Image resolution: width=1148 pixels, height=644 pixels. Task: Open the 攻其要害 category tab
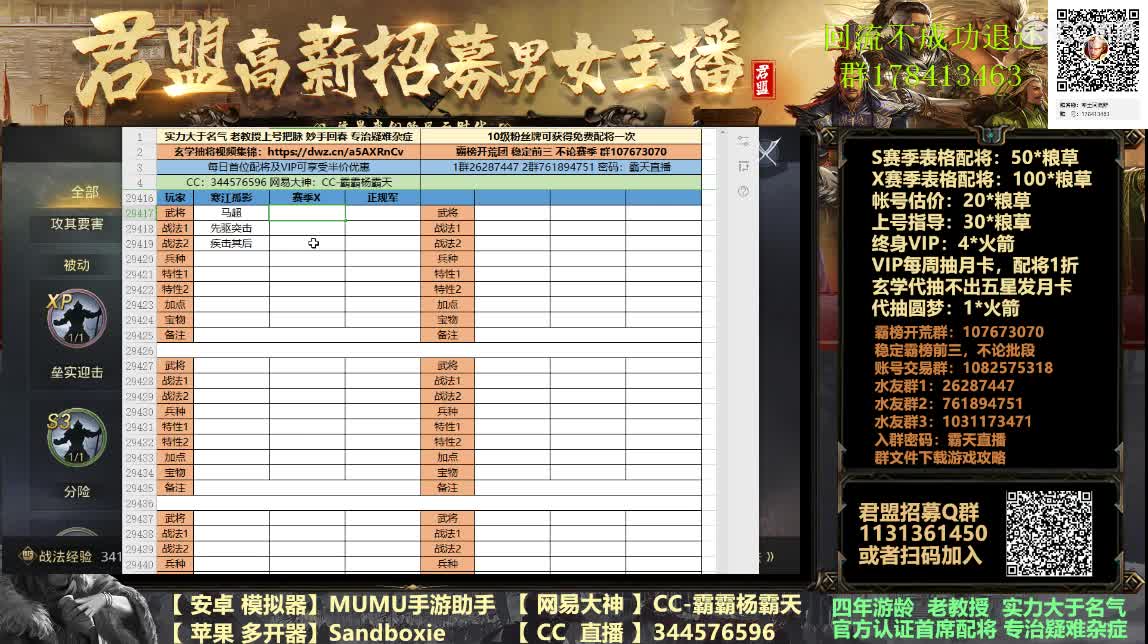(76, 224)
